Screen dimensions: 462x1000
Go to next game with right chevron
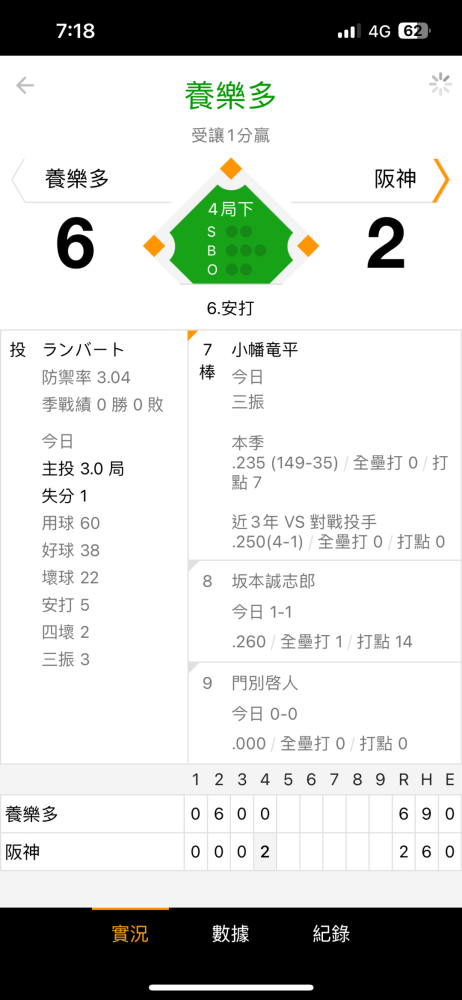pyautogui.click(x=441, y=180)
